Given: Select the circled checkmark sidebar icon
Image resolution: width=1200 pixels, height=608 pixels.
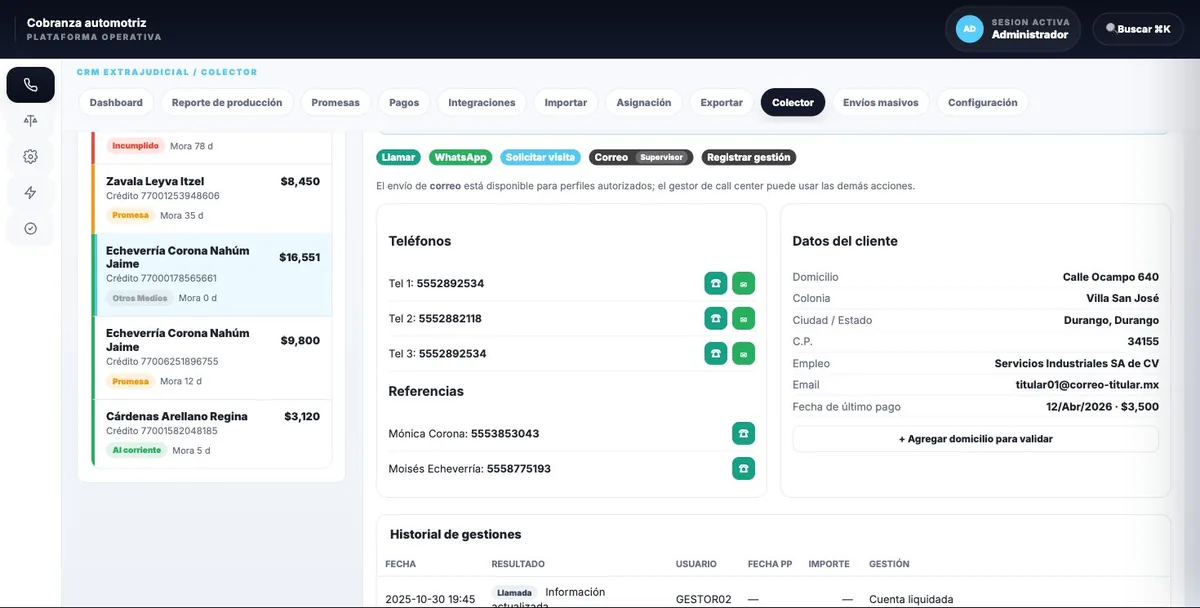Looking at the screenshot, I should [x=30, y=229].
